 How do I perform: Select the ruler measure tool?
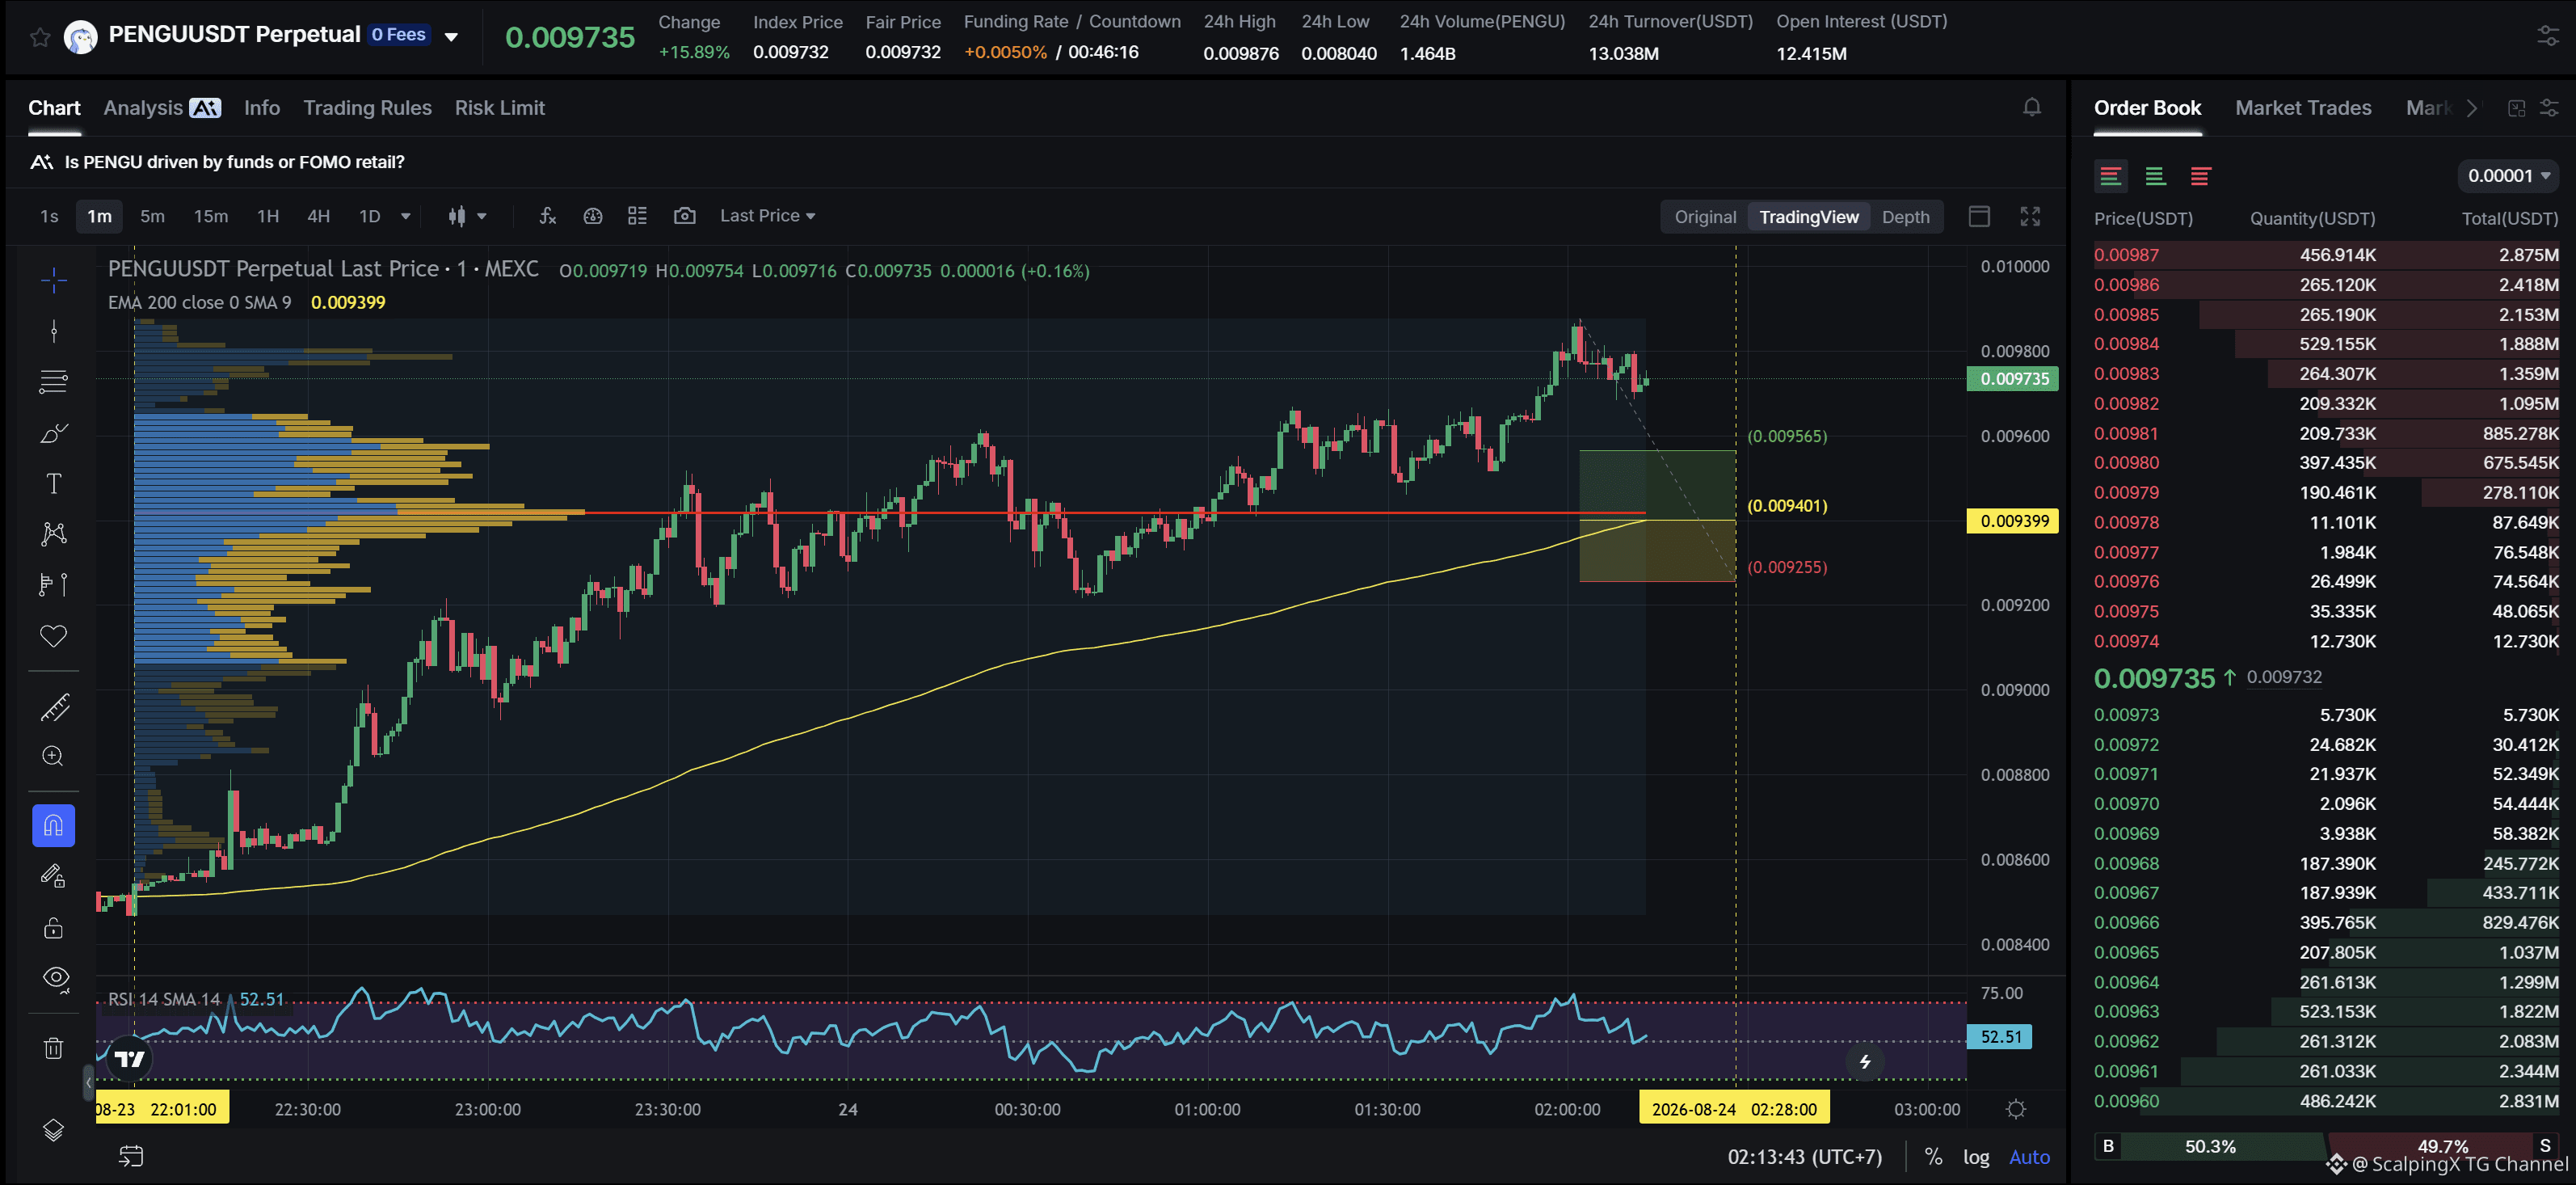[x=54, y=708]
